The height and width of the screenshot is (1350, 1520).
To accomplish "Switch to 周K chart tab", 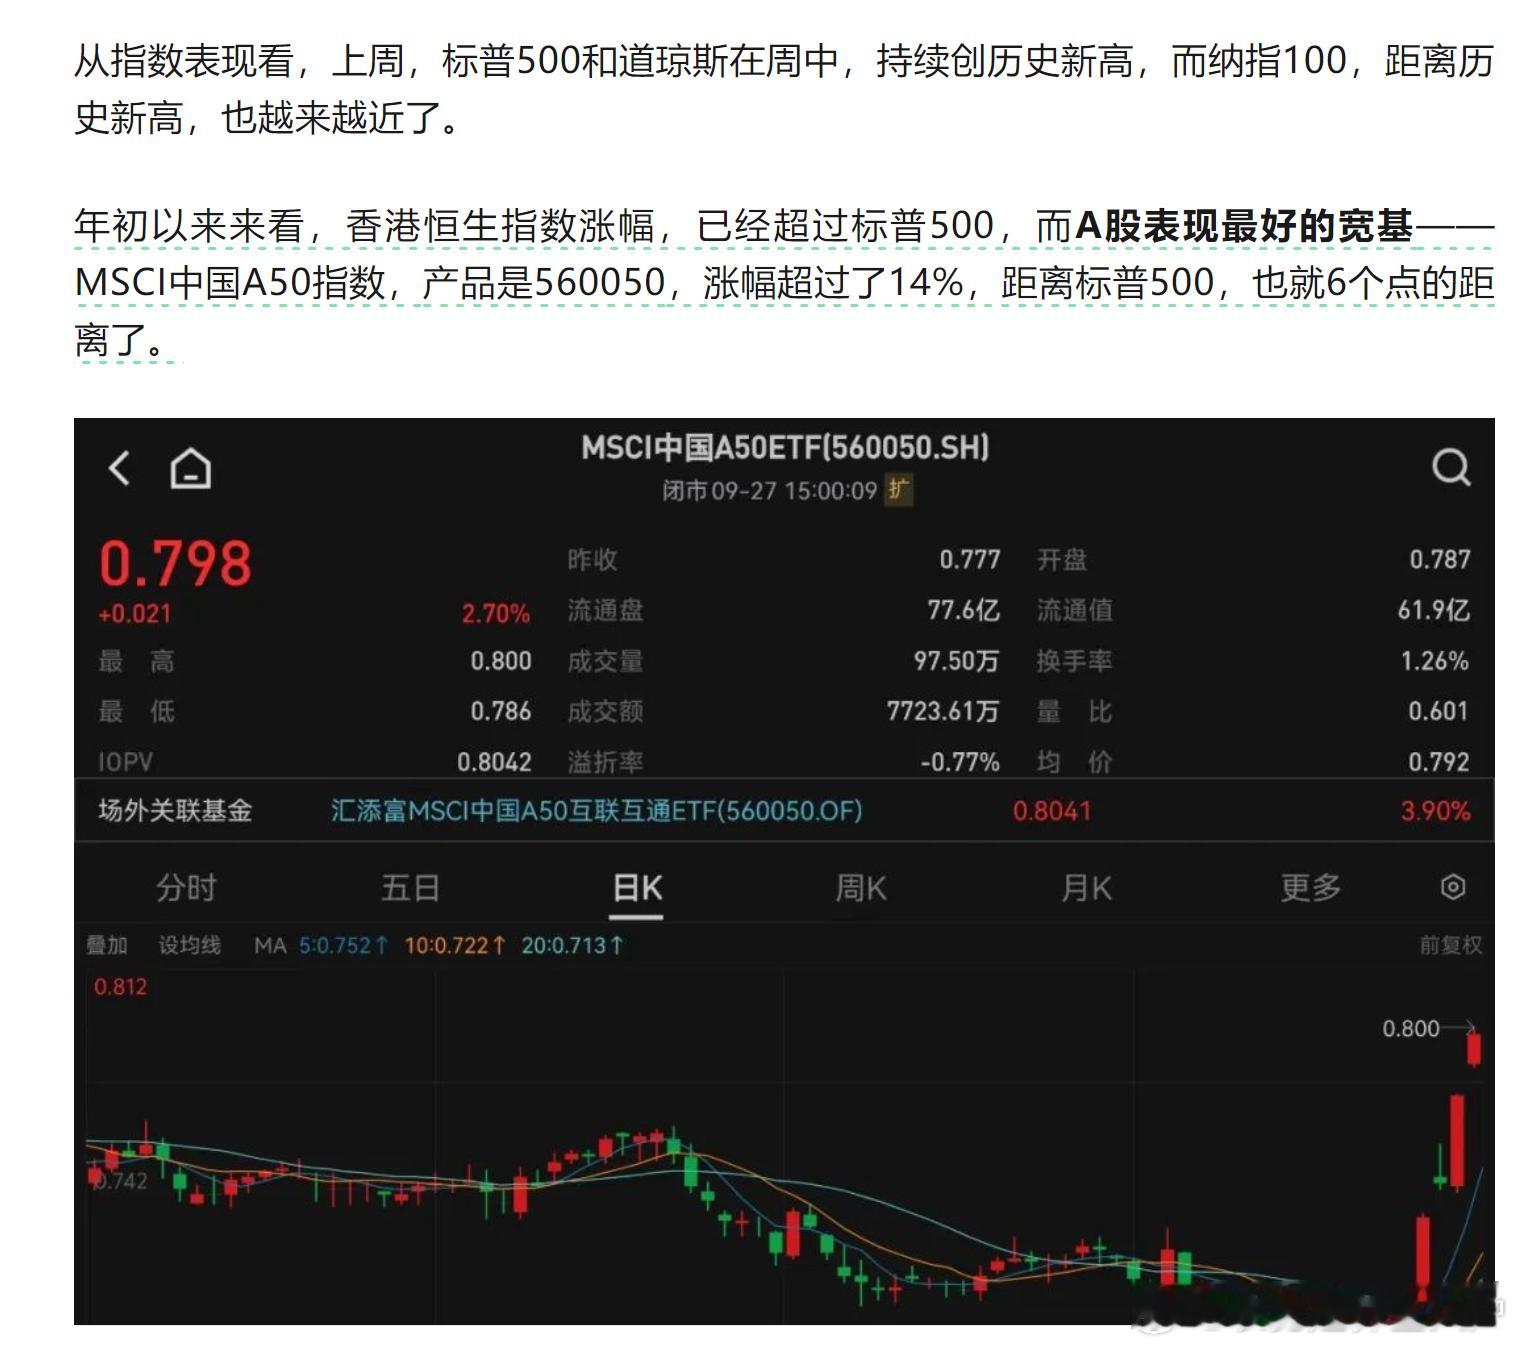I will pyautogui.click(x=861, y=887).
